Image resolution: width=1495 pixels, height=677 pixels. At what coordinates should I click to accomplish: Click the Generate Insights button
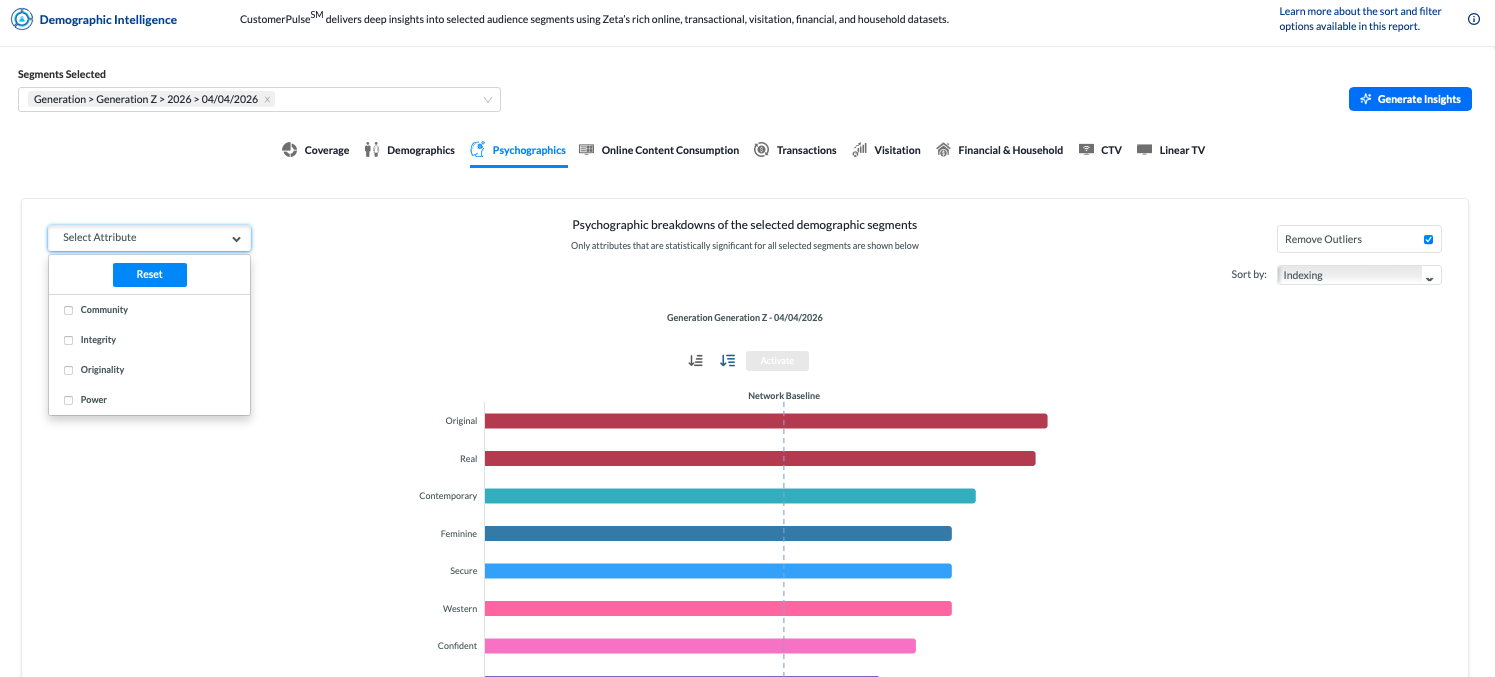click(1410, 99)
